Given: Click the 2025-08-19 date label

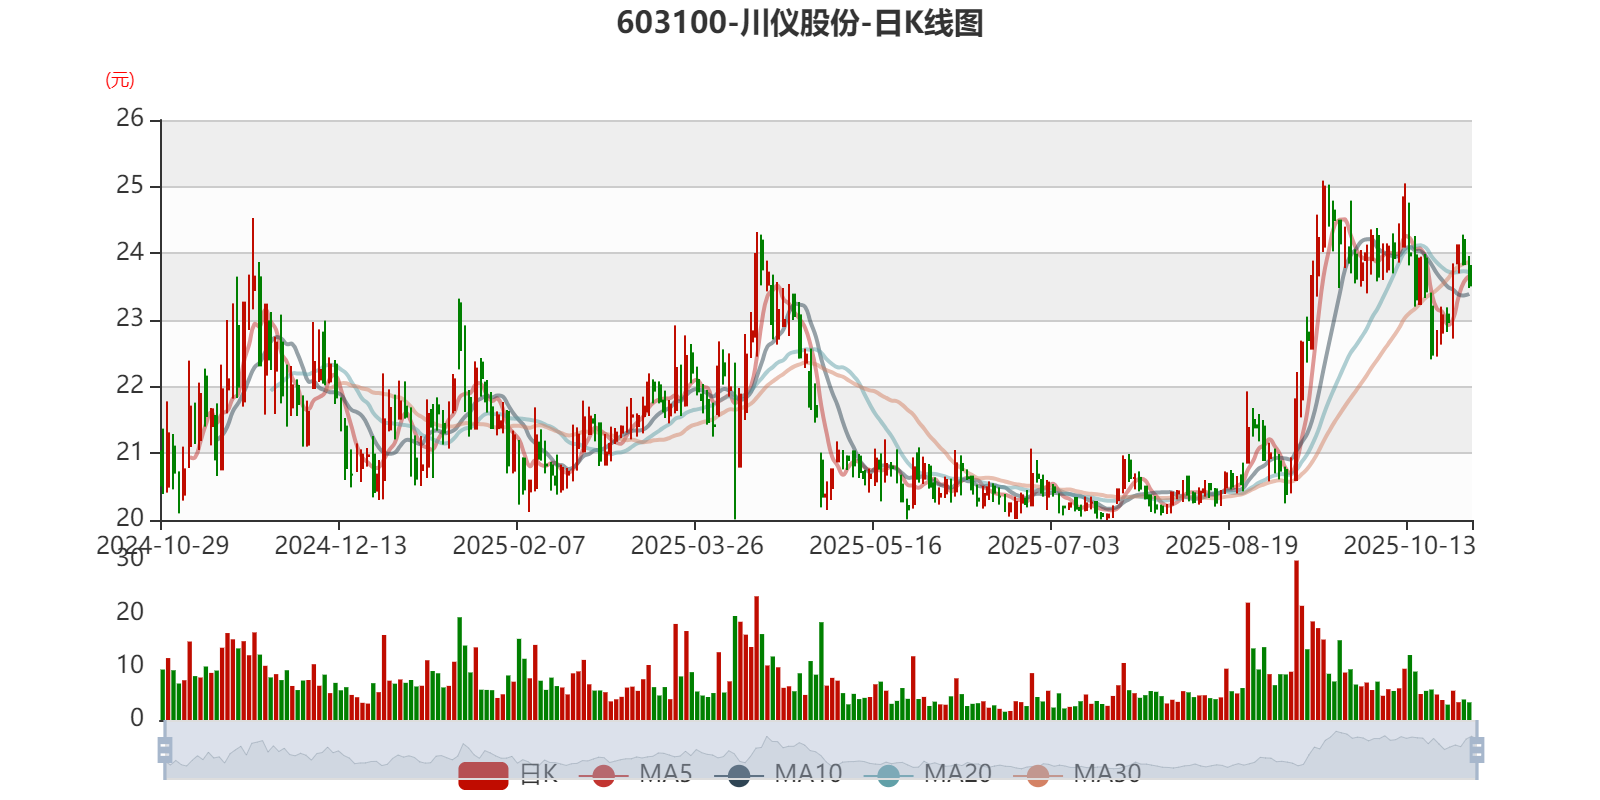Looking at the screenshot, I should click(1231, 546).
